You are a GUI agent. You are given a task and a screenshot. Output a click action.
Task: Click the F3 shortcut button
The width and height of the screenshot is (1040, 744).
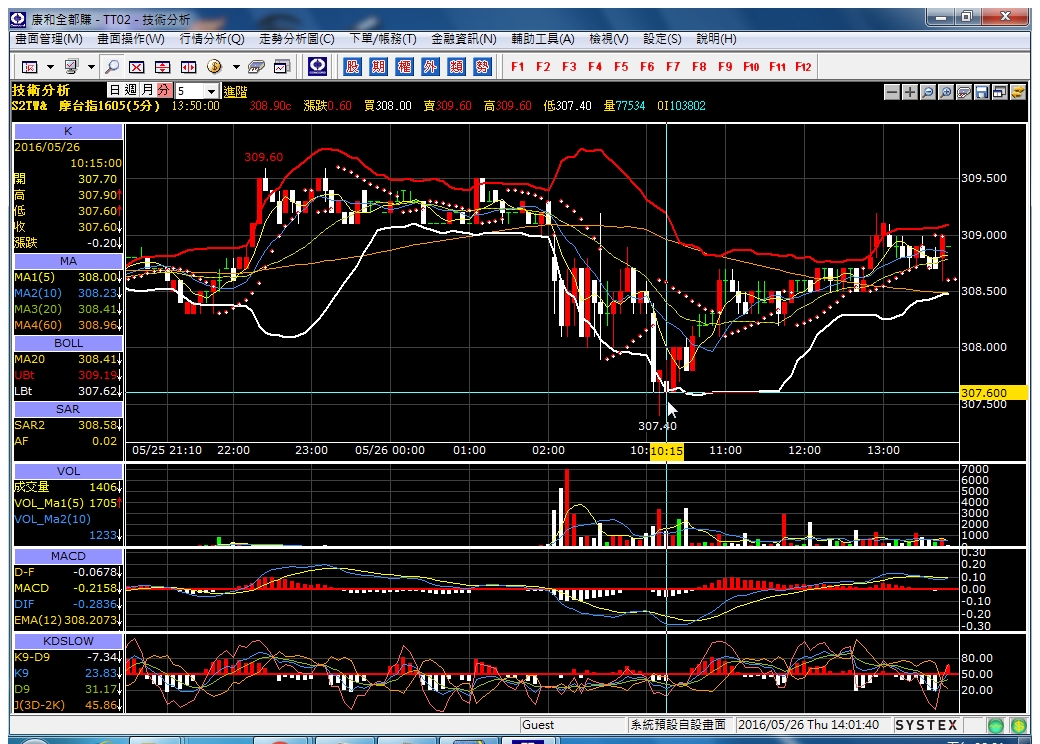pos(569,67)
